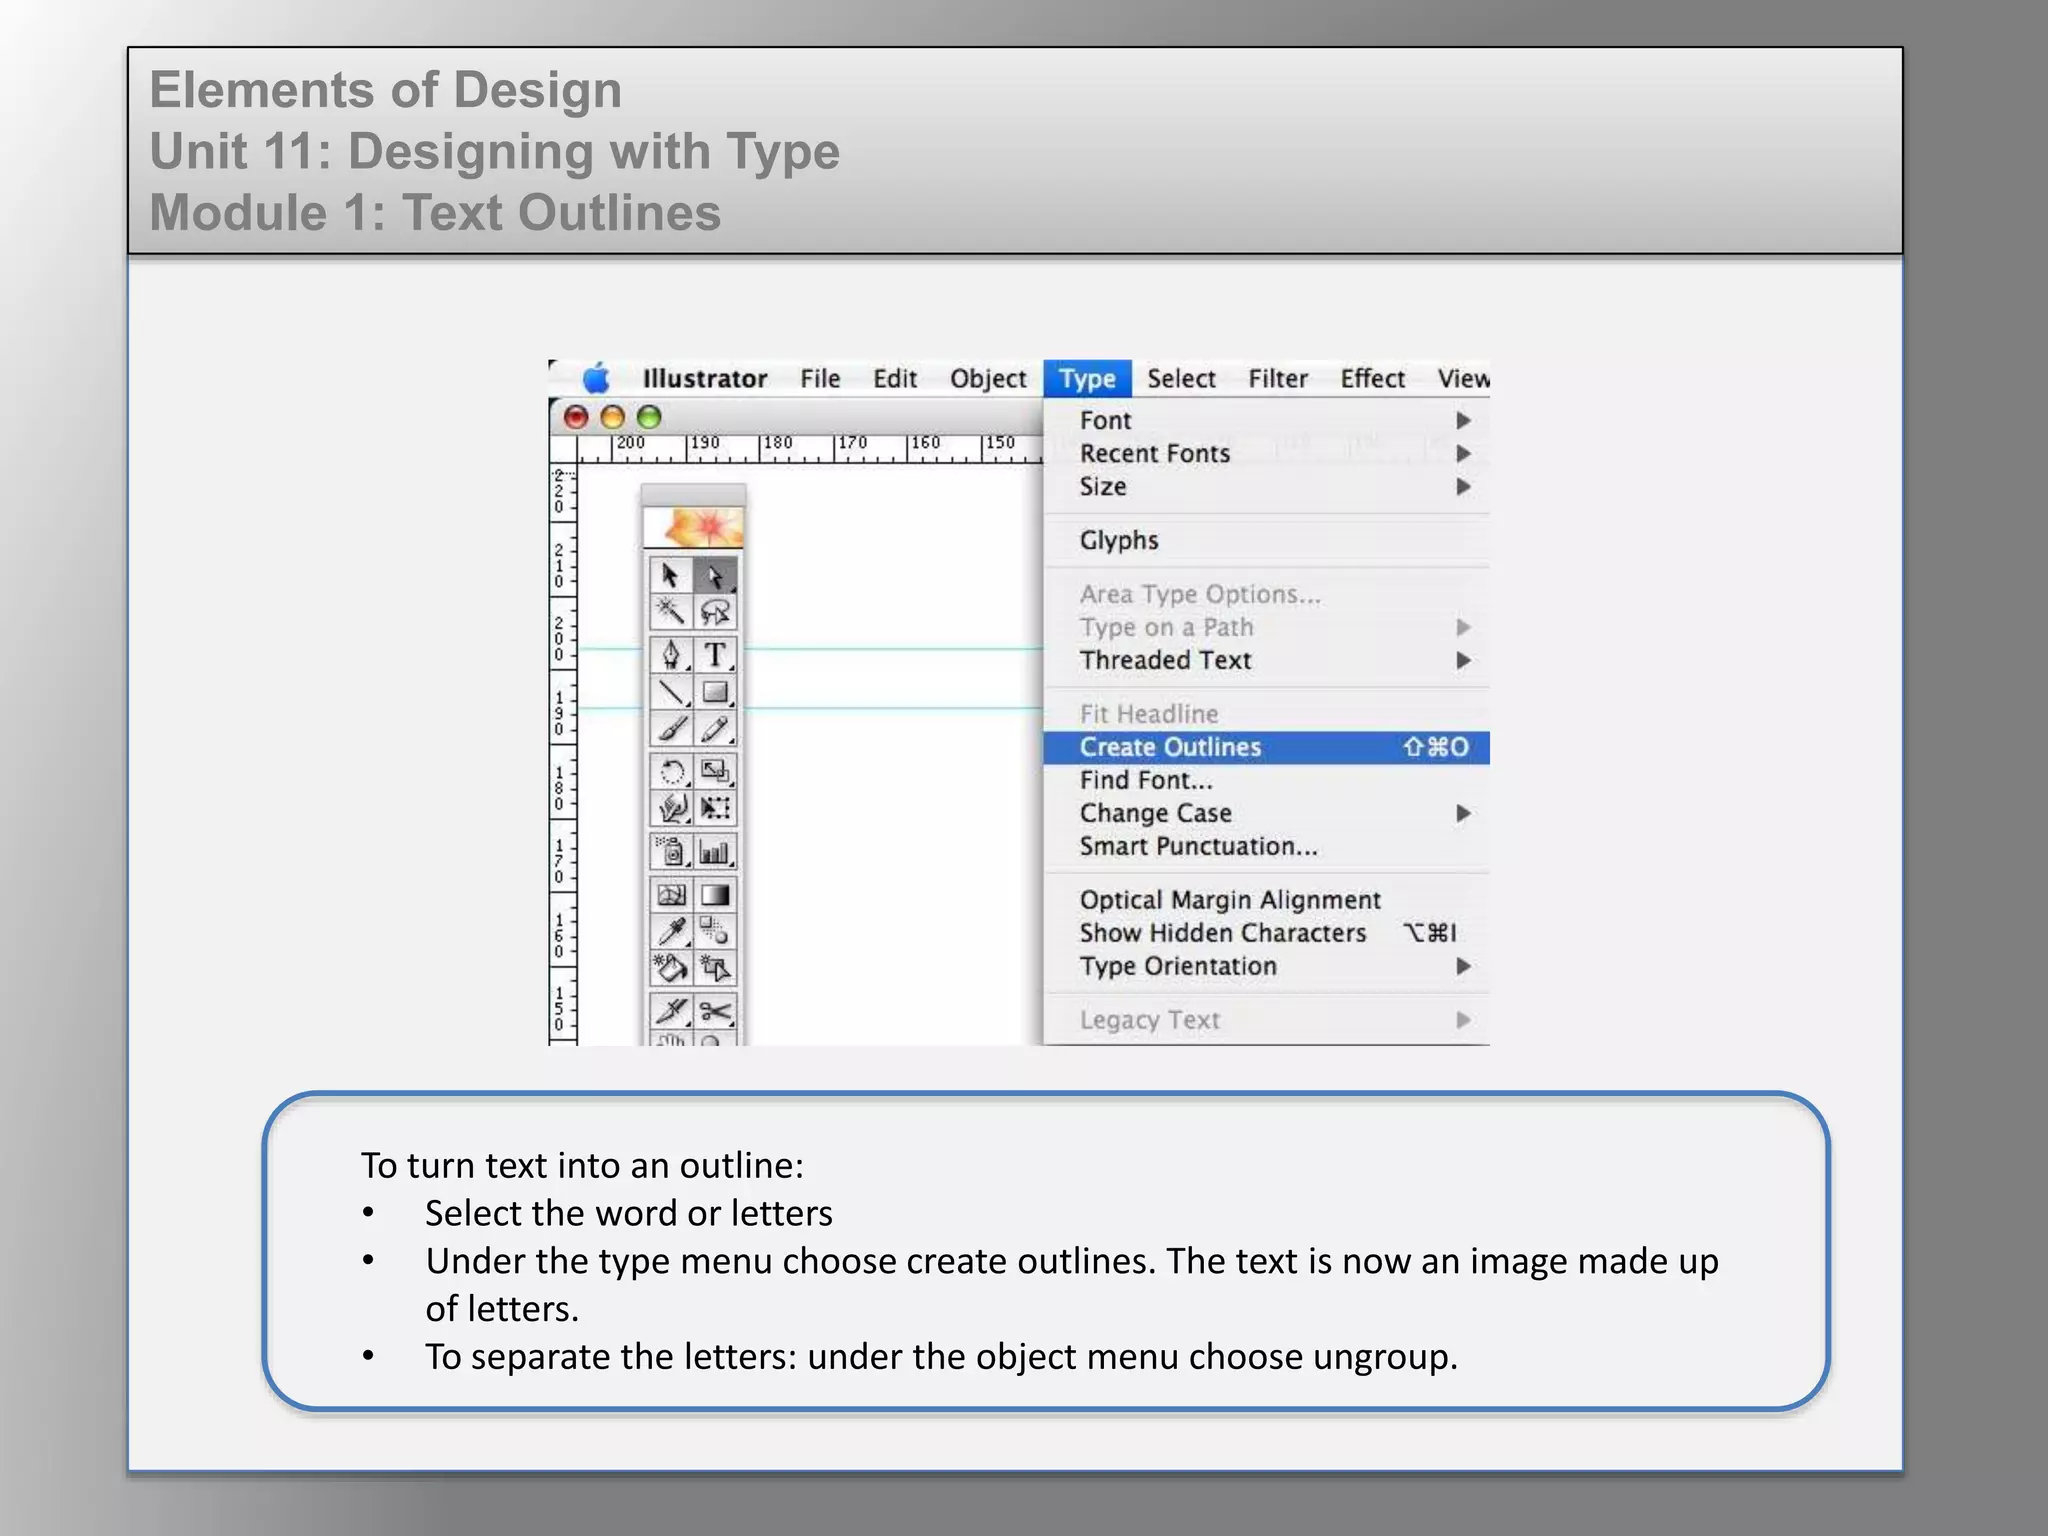The width and height of the screenshot is (2048, 1536).
Task: Expand the Threaded Text submenu
Action: coord(1267,660)
